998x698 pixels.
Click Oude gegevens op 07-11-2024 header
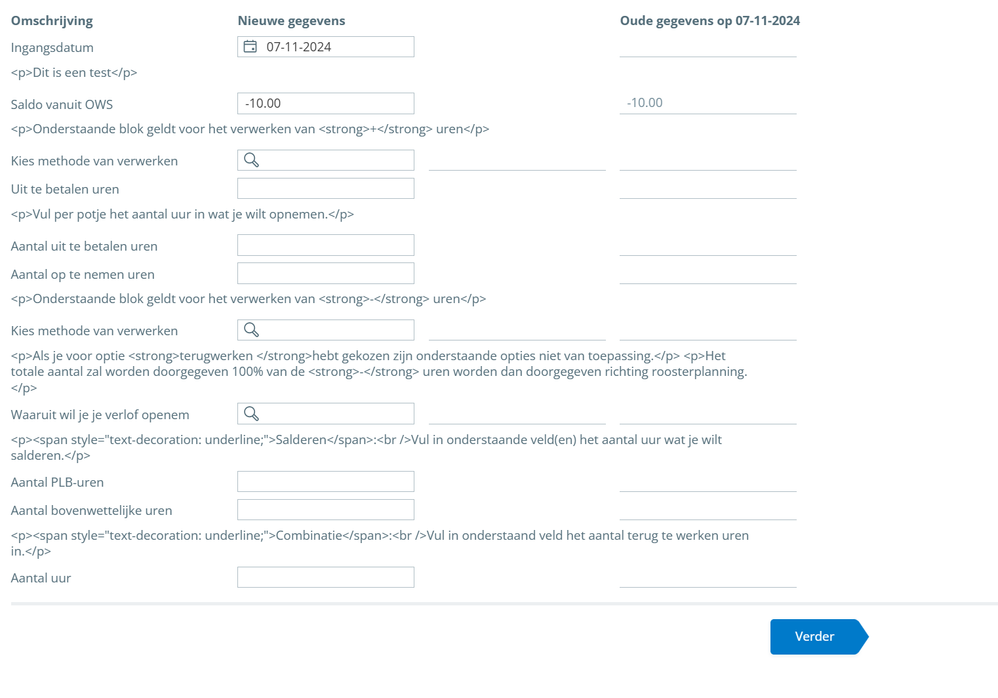(x=710, y=20)
